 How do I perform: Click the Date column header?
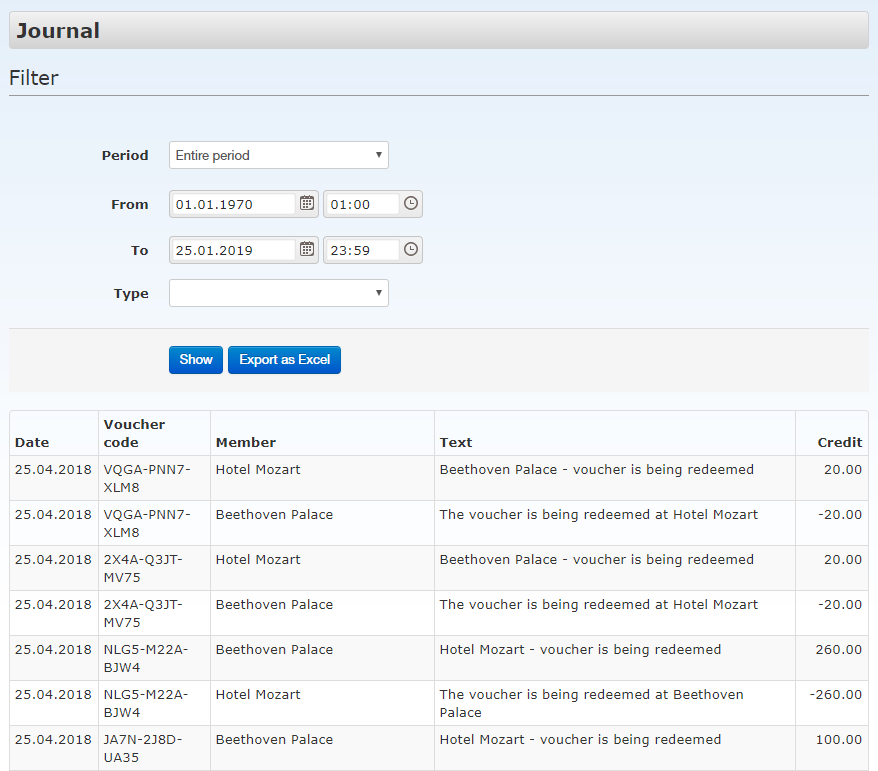click(32, 442)
